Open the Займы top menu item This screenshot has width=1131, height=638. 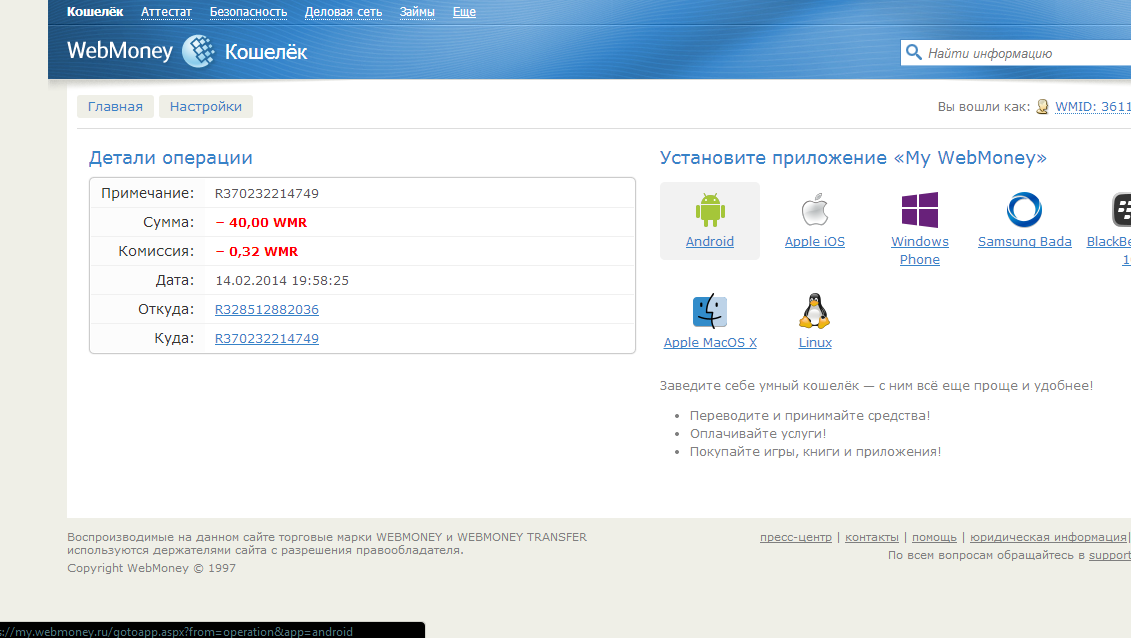(417, 12)
